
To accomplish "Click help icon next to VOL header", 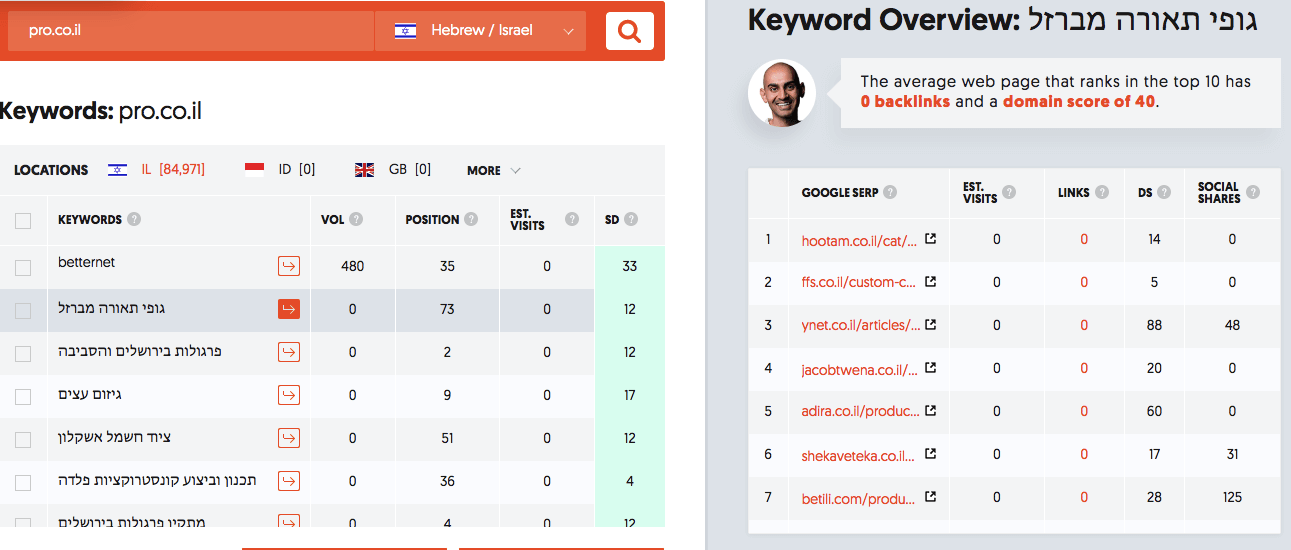I will coord(356,219).
